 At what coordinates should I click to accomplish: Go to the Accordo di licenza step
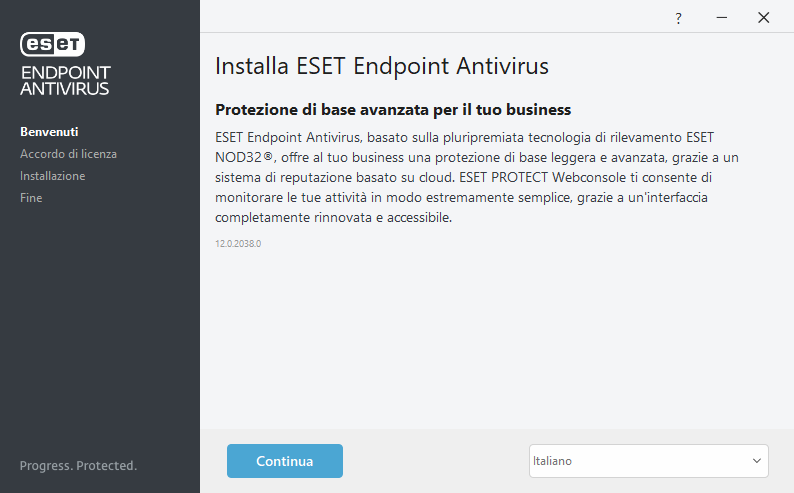coord(68,154)
